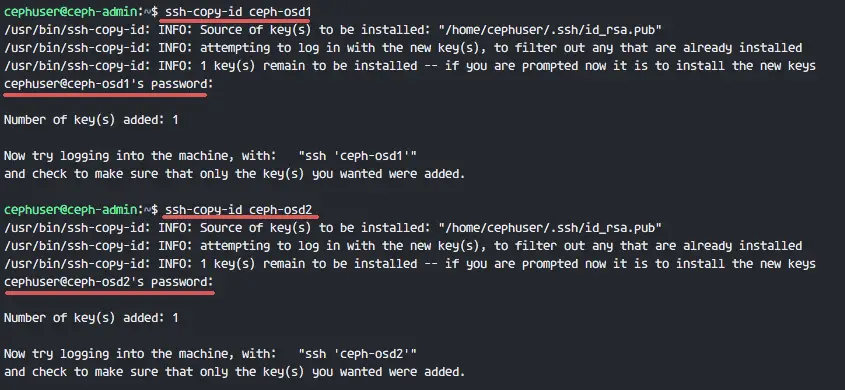
Task: Click first "1 key(s) remain to be installed" line
Action: (410, 66)
